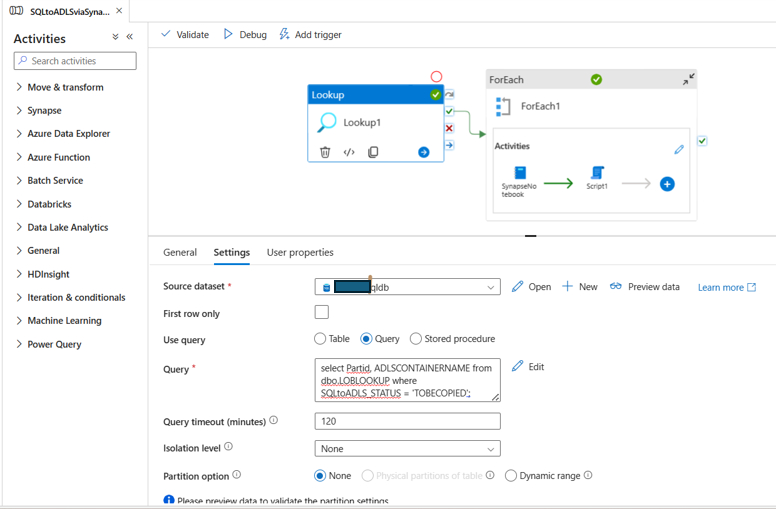Show Partition option info tooltip icon
This screenshot has height=510, width=781.
tap(237, 475)
